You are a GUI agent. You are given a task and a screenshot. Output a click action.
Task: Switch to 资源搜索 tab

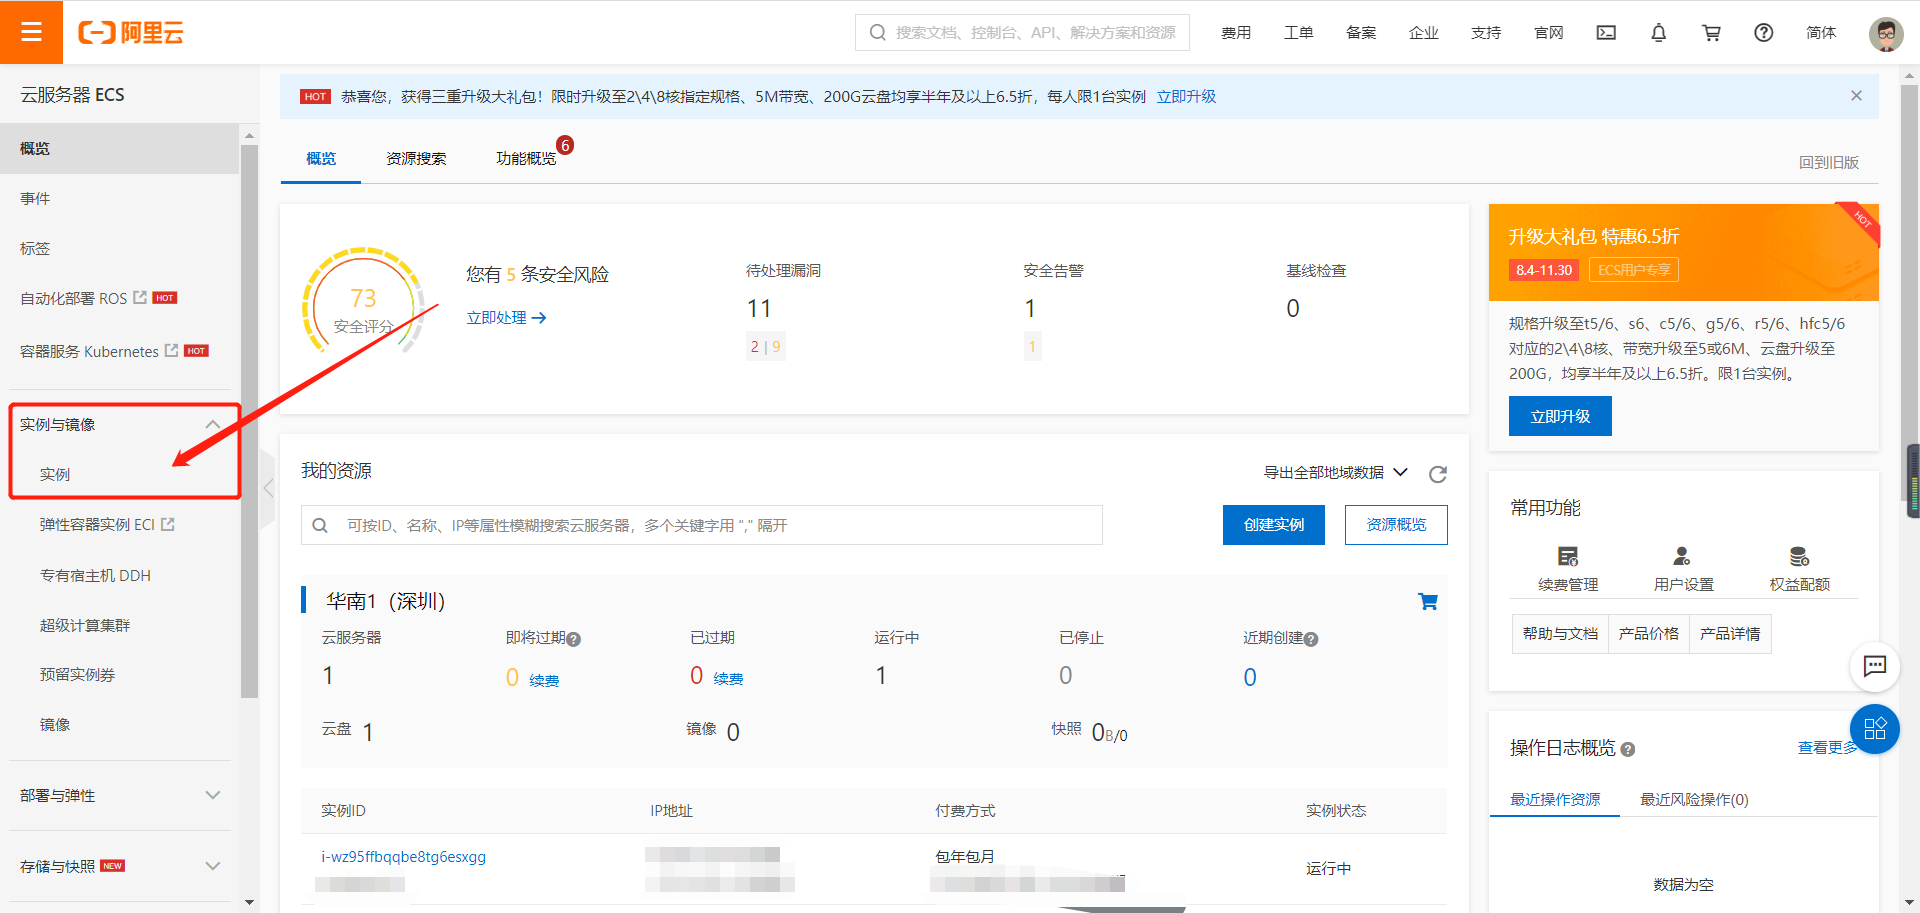(416, 159)
